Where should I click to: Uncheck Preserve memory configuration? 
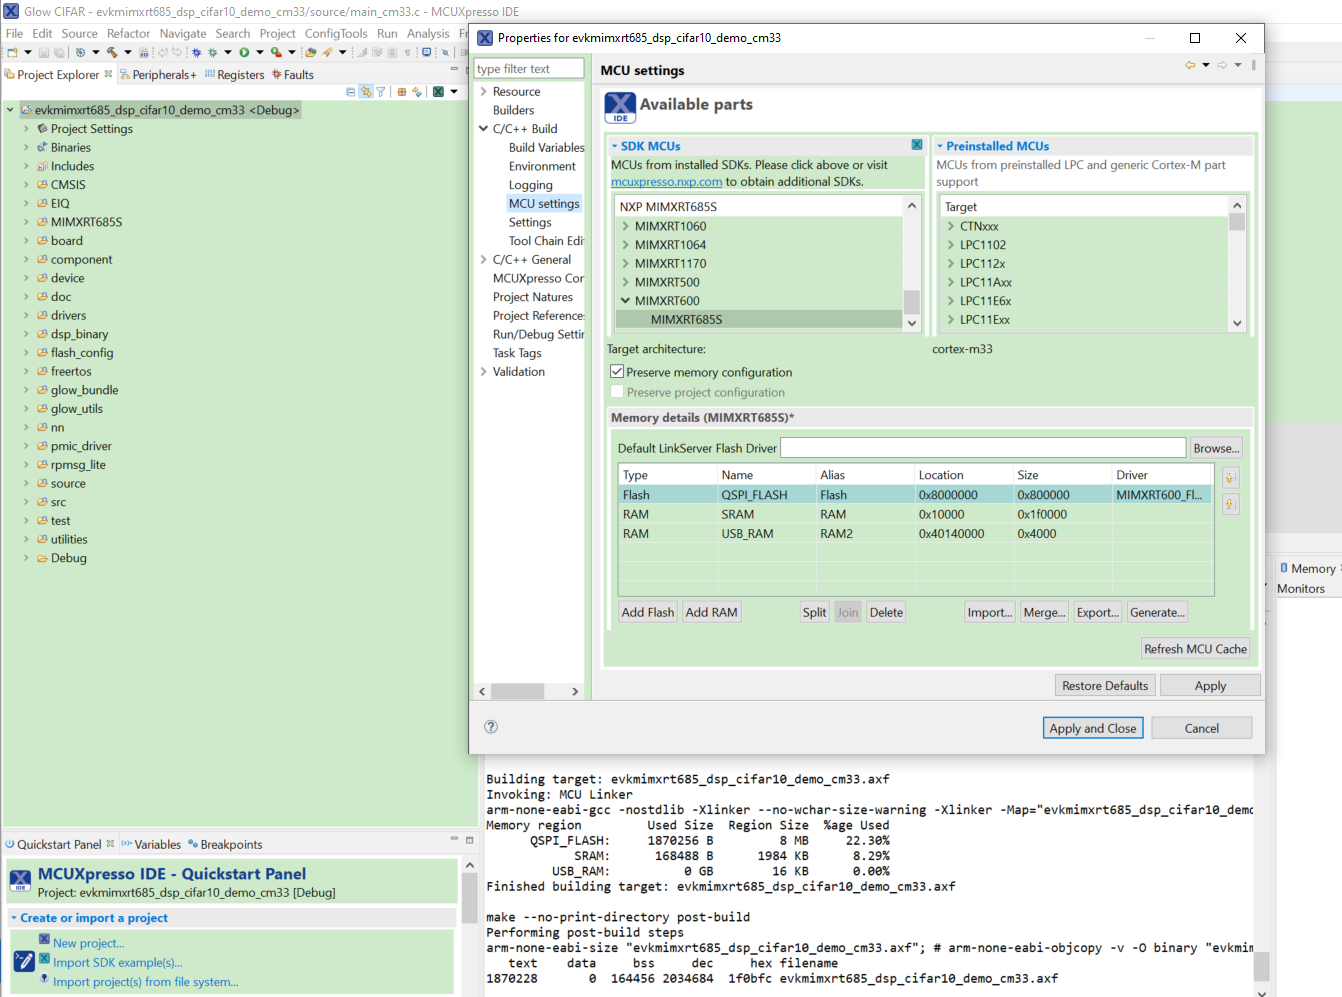[616, 371]
